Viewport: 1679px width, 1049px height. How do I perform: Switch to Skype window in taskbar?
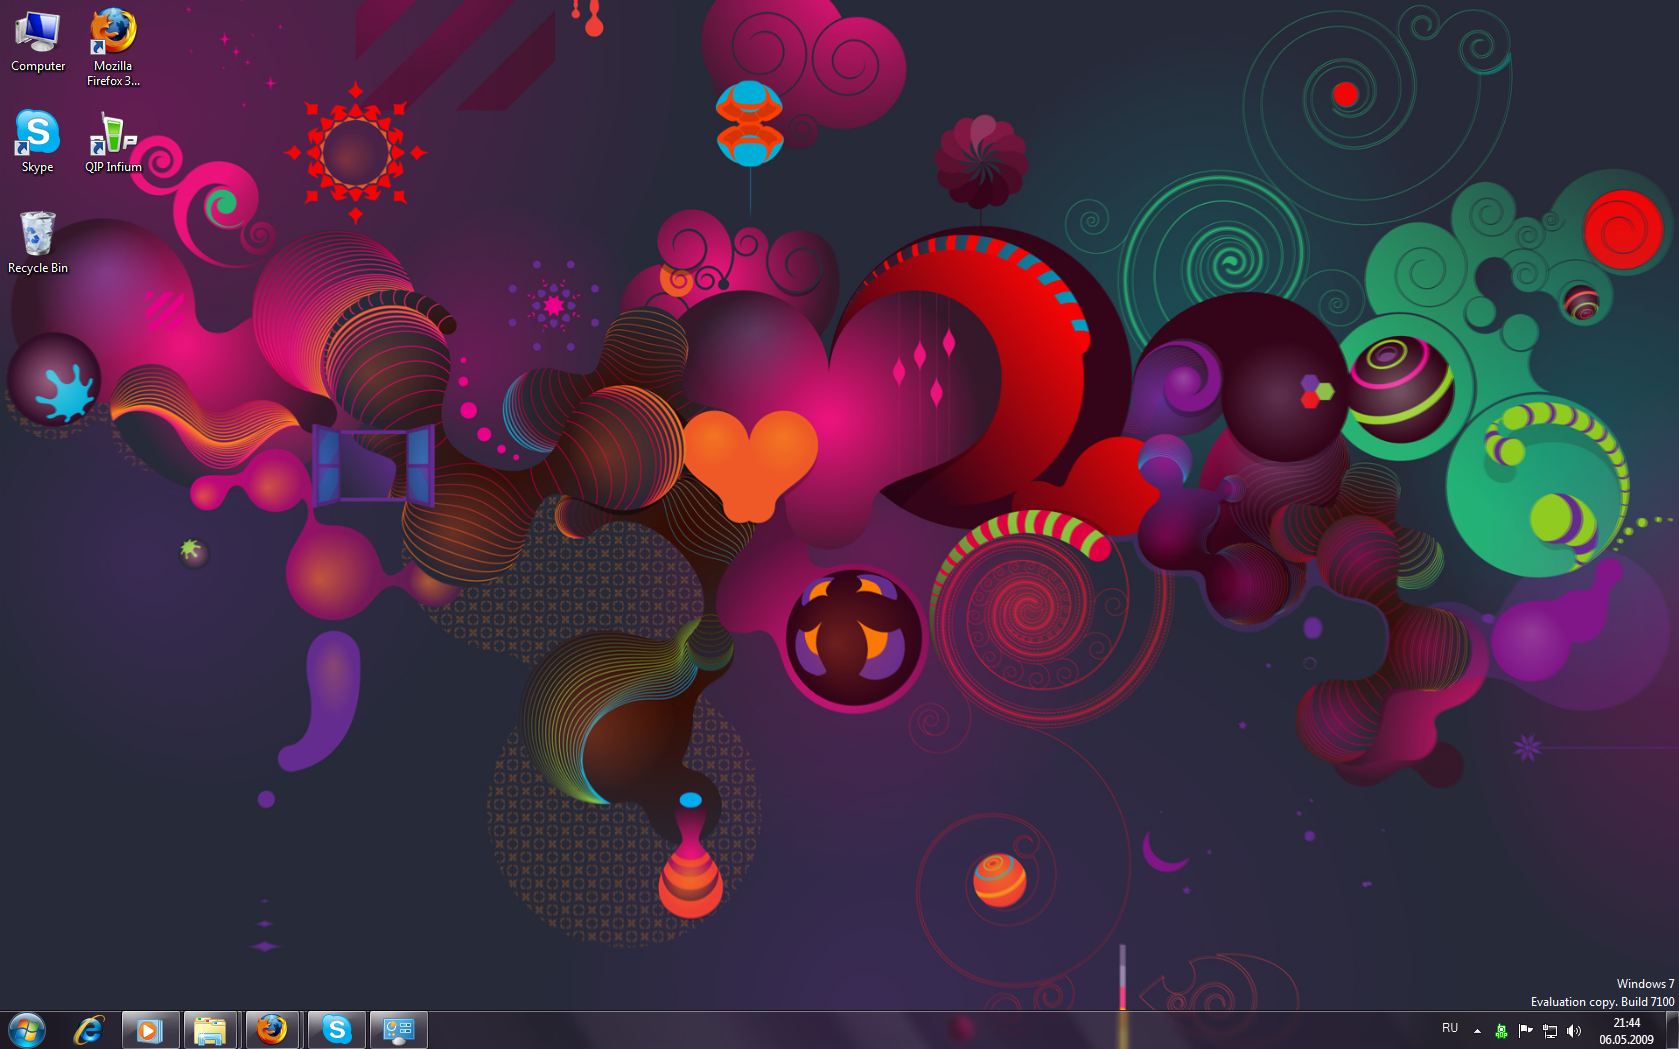337,1029
